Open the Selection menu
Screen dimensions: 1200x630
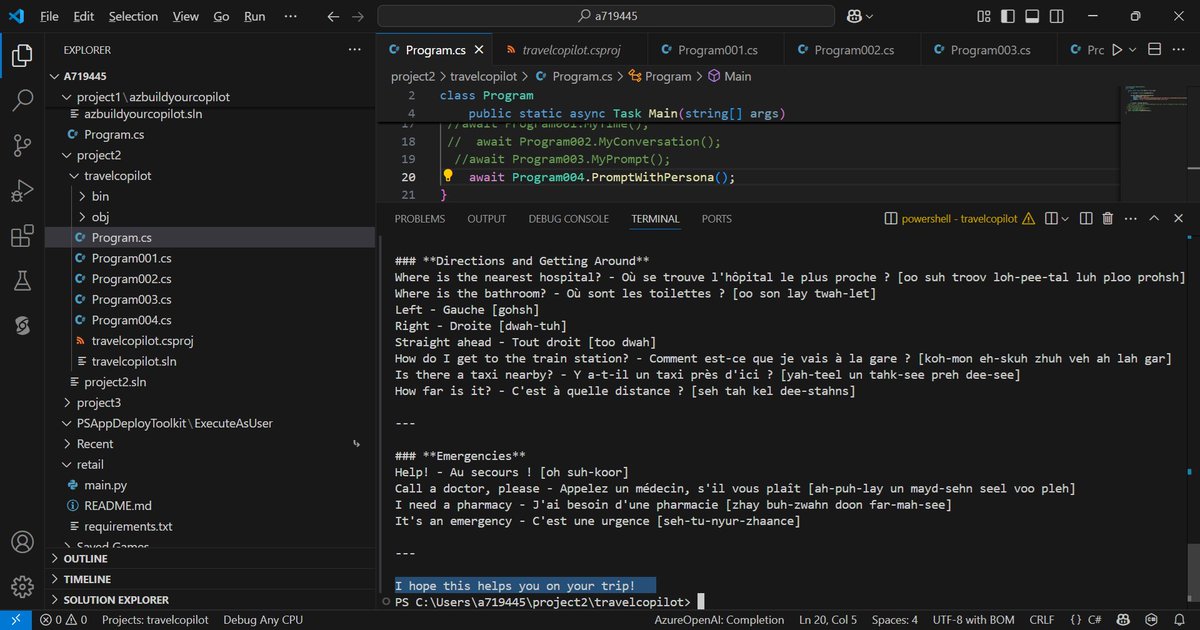[x=133, y=16]
